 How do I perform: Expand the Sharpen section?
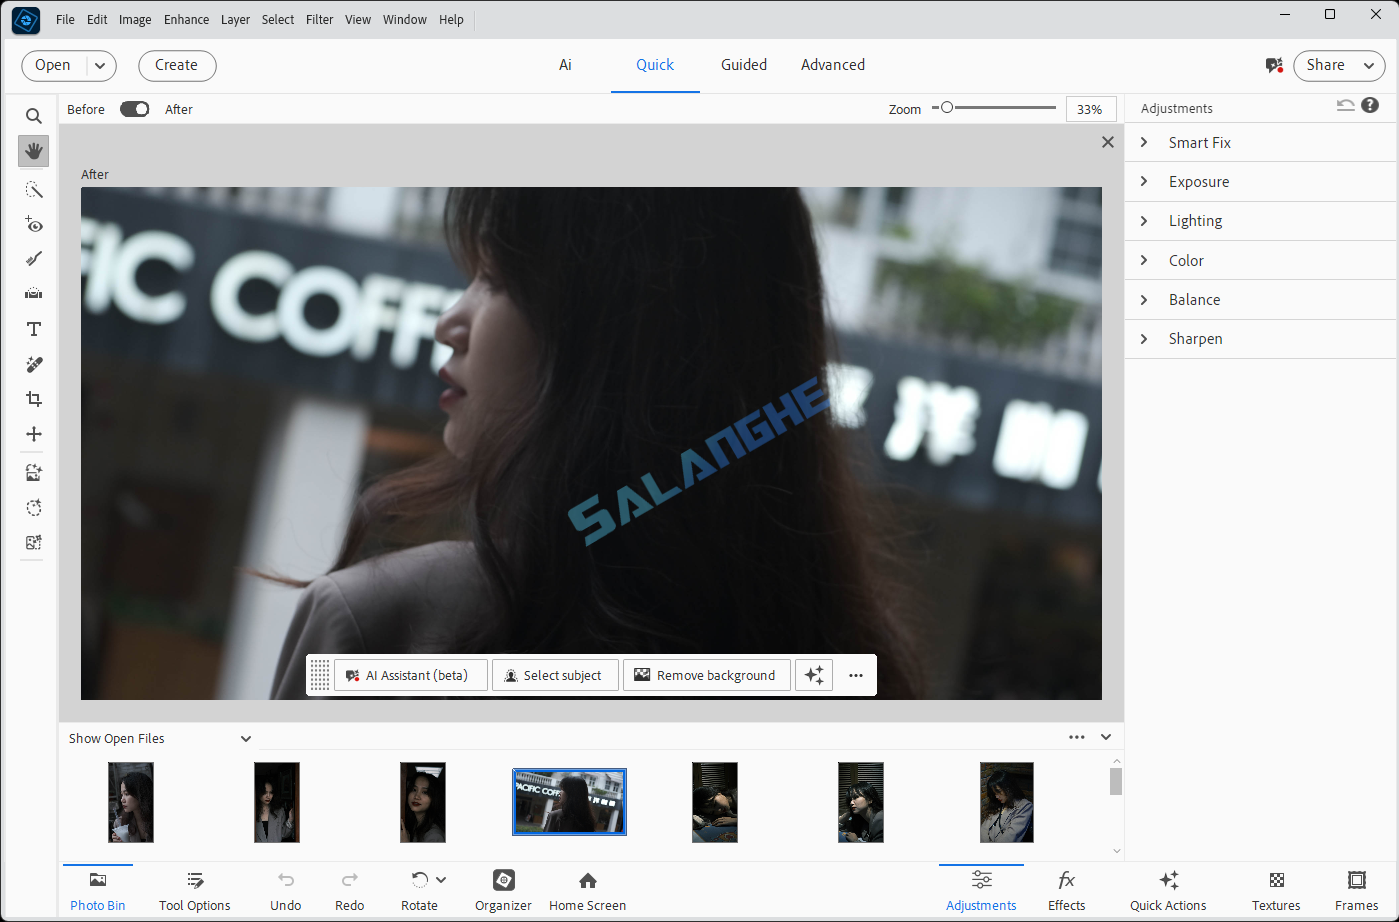(1260, 339)
